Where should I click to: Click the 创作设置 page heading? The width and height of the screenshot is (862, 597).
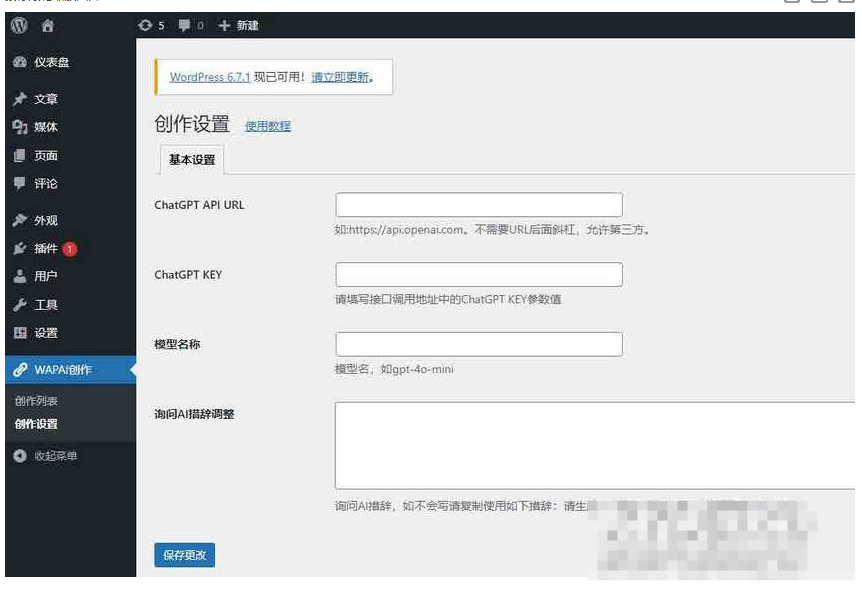(192, 124)
